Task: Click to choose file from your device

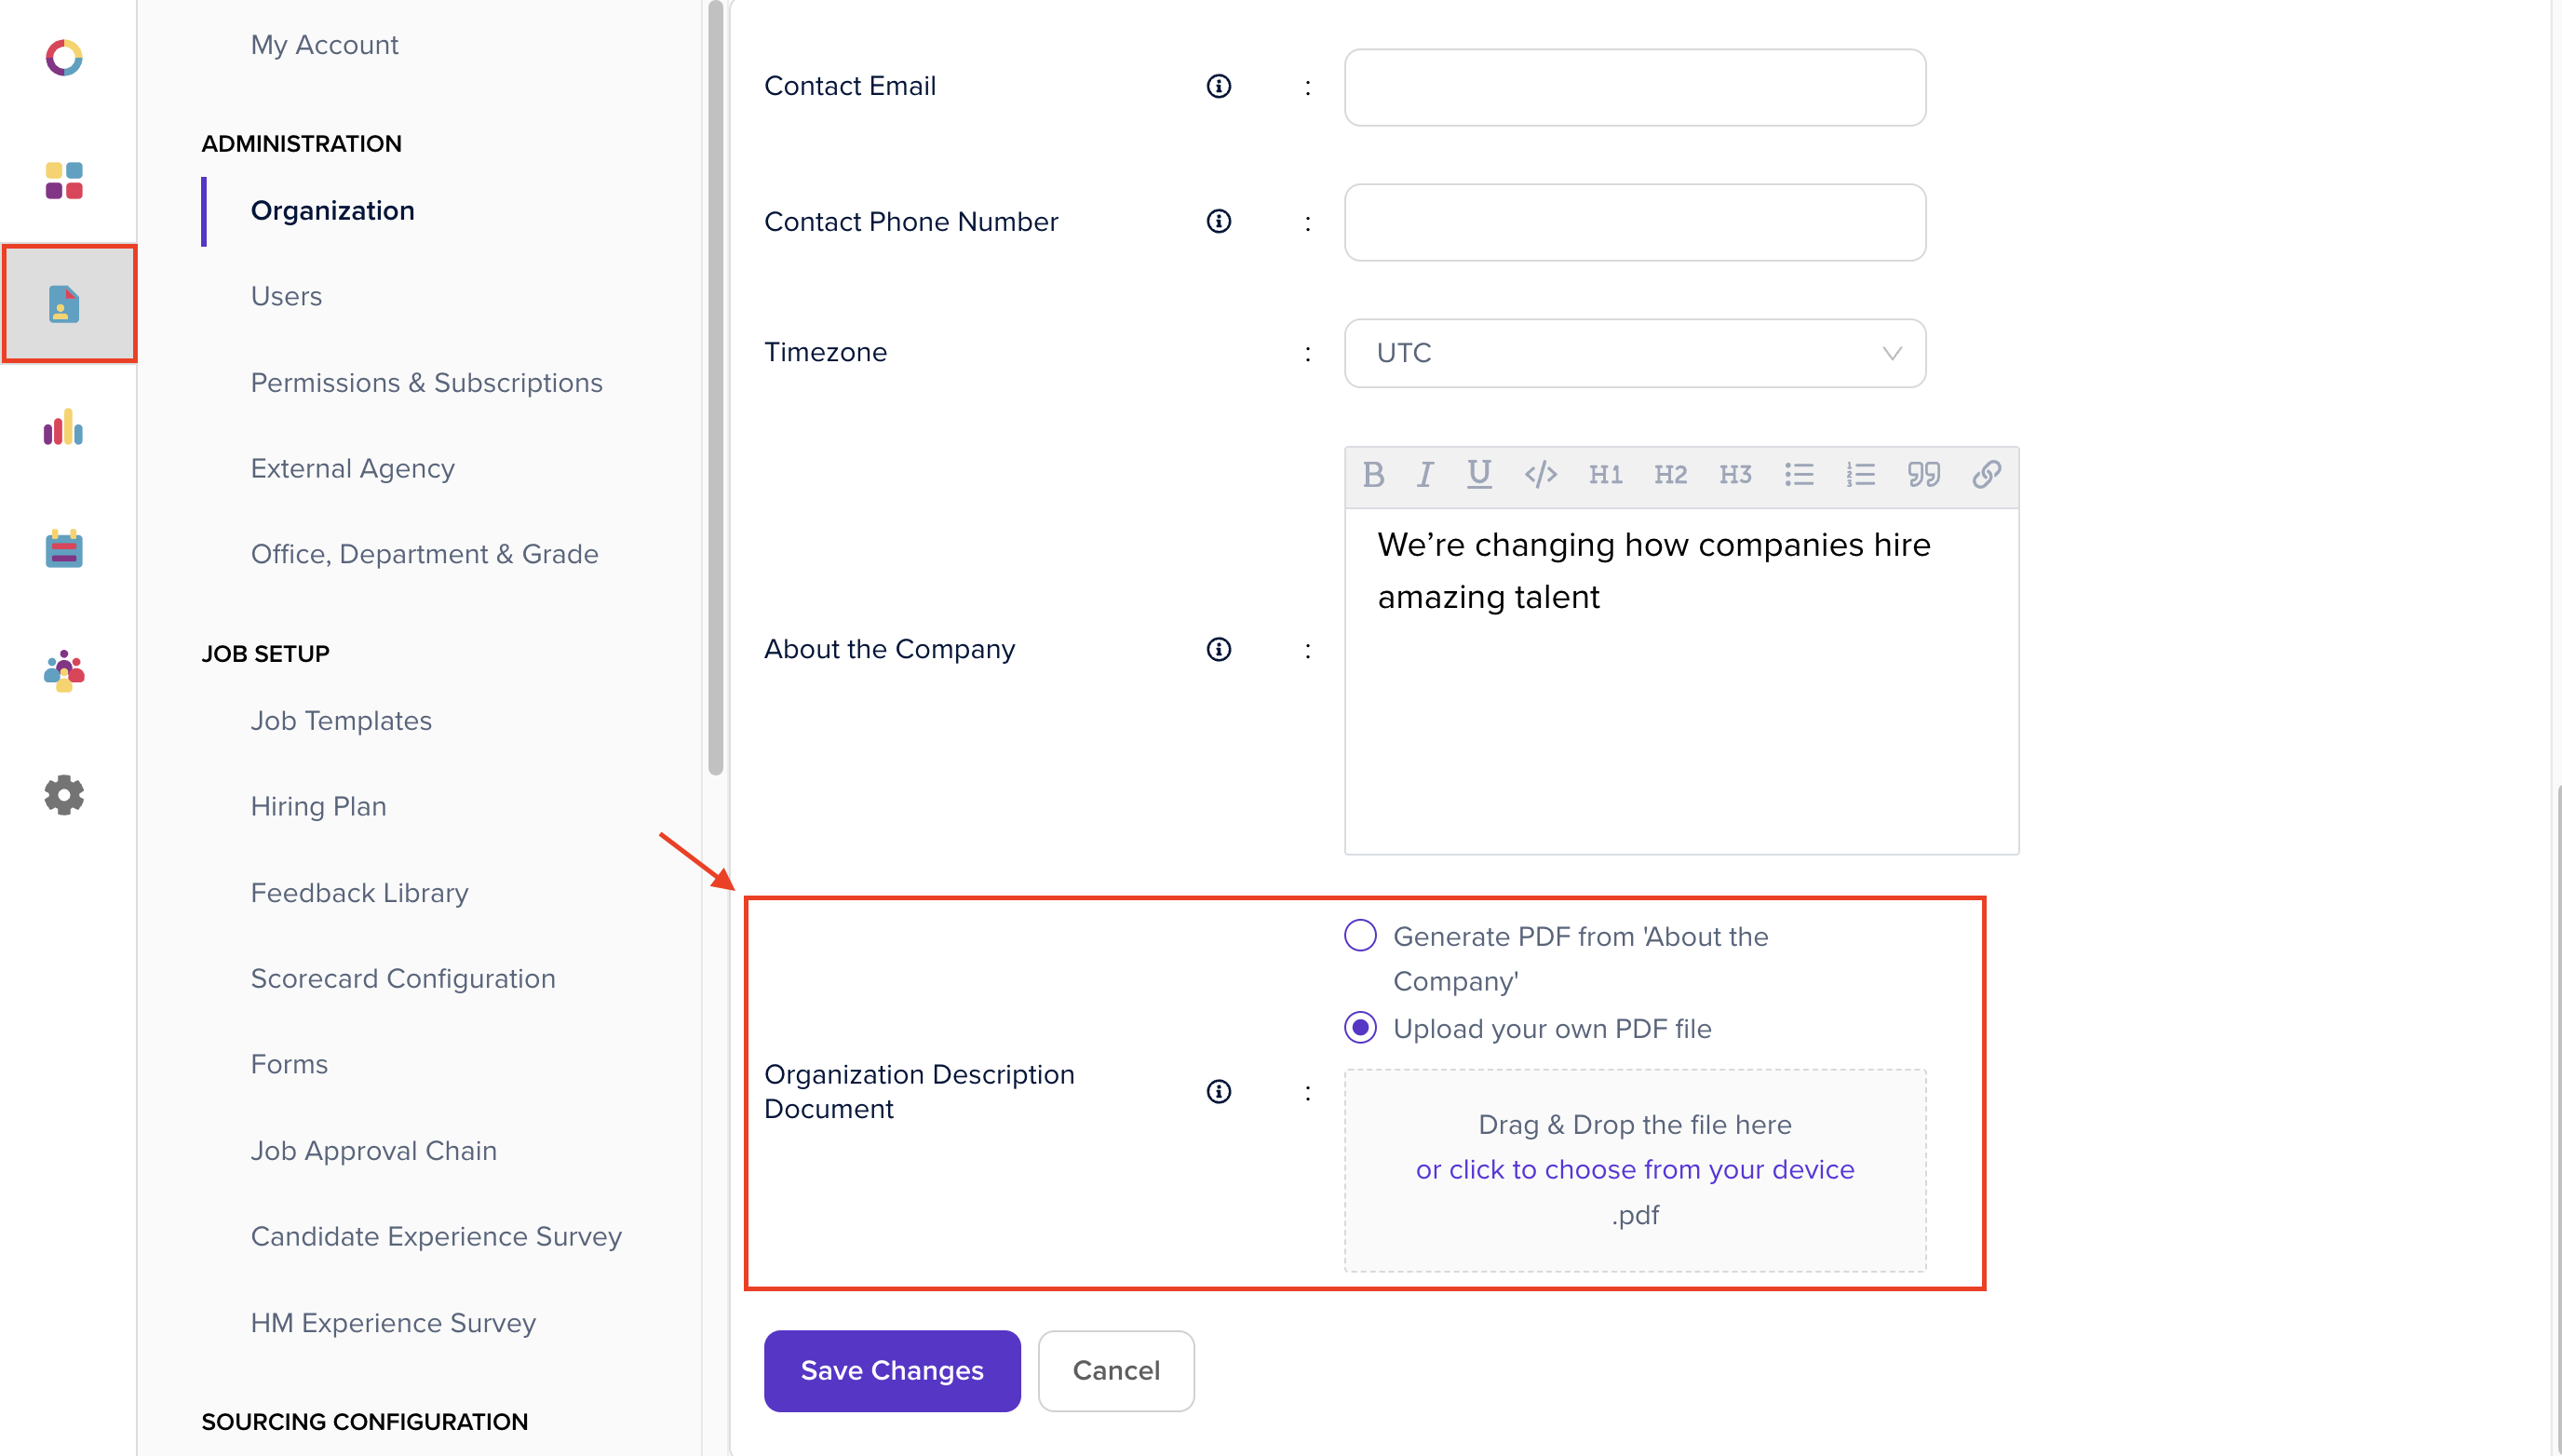Action: [1635, 1169]
